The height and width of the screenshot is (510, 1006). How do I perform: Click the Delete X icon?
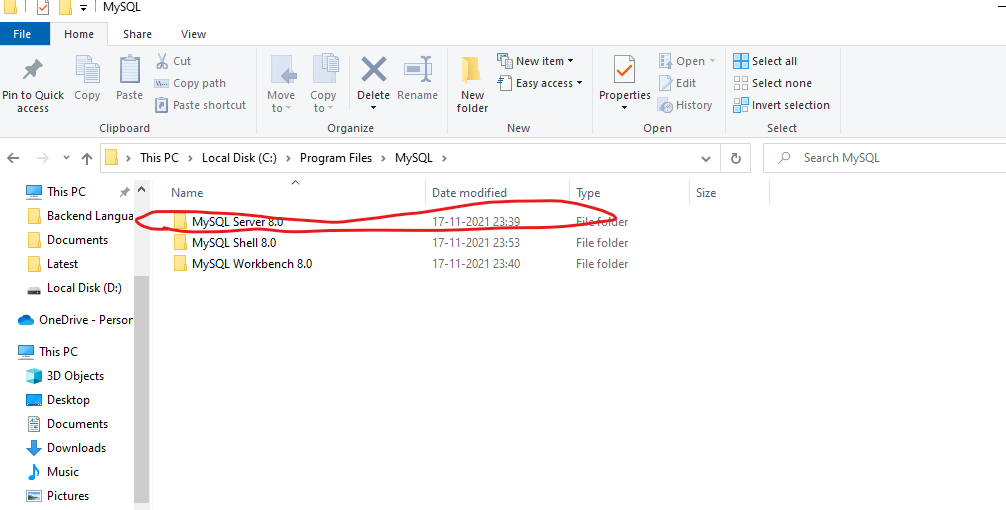[x=373, y=69]
